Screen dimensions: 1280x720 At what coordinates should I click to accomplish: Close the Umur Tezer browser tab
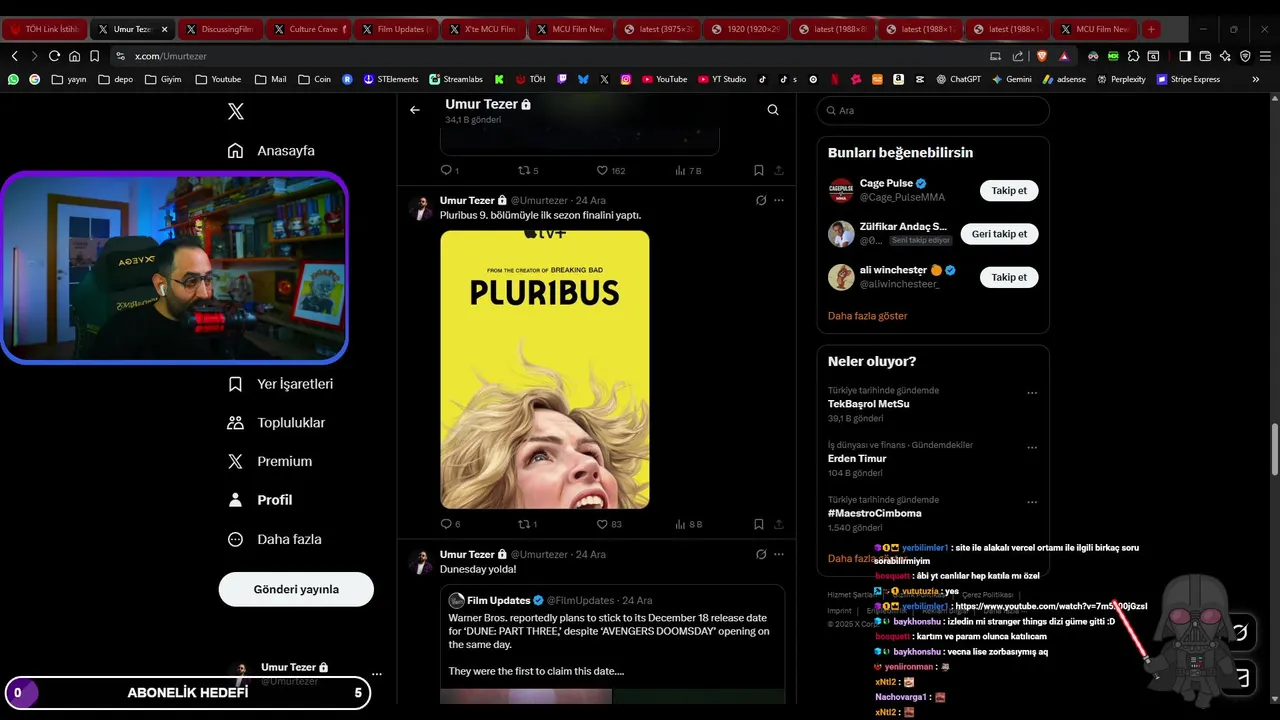pos(164,29)
